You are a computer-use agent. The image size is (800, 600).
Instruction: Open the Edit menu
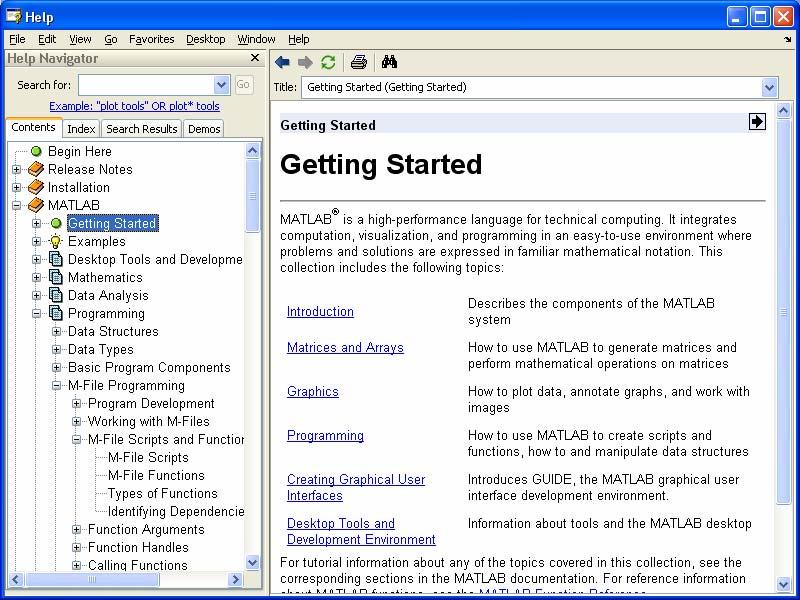tap(47, 39)
